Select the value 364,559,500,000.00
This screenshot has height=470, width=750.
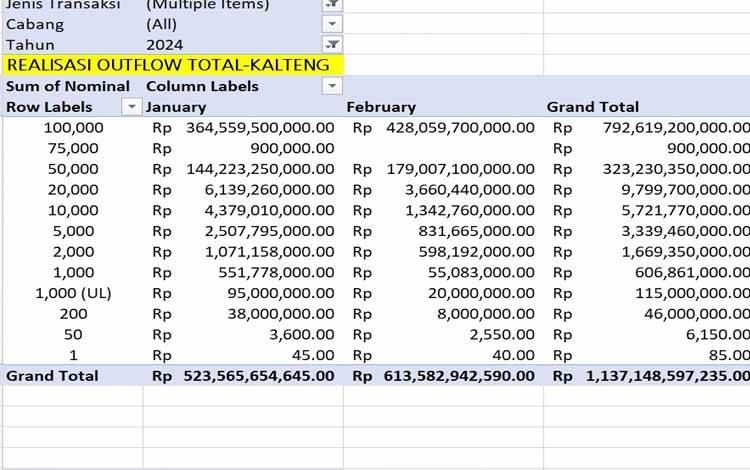260,128
